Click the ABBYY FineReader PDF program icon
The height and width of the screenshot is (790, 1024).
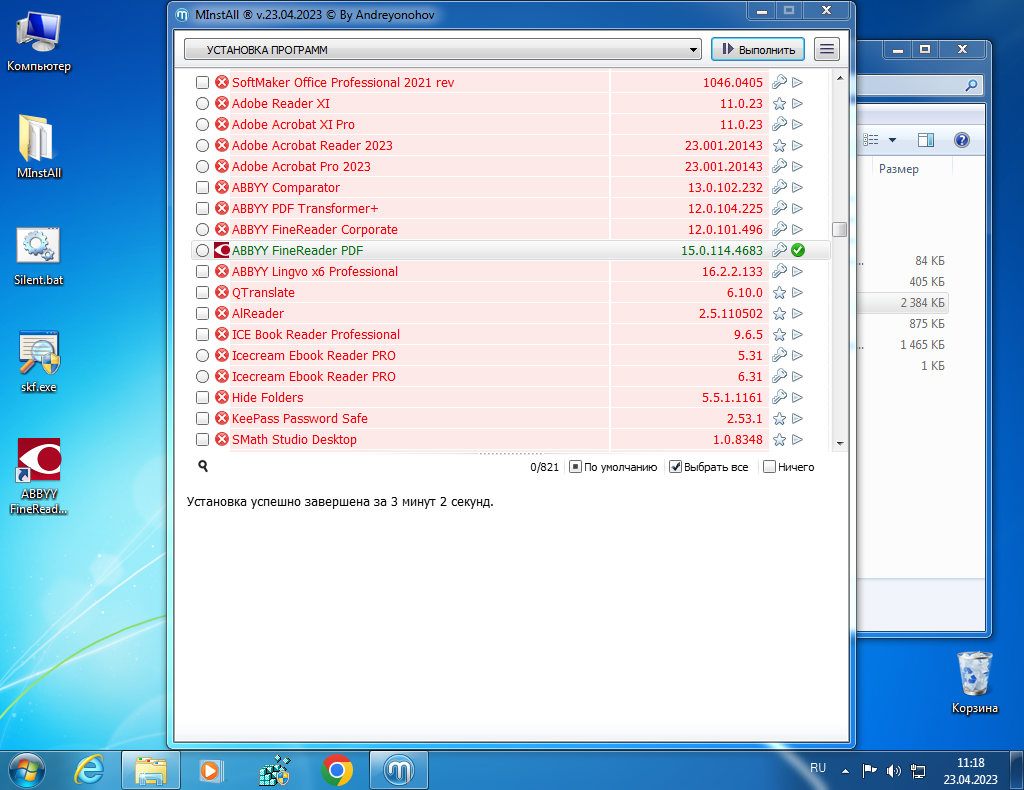(x=222, y=250)
